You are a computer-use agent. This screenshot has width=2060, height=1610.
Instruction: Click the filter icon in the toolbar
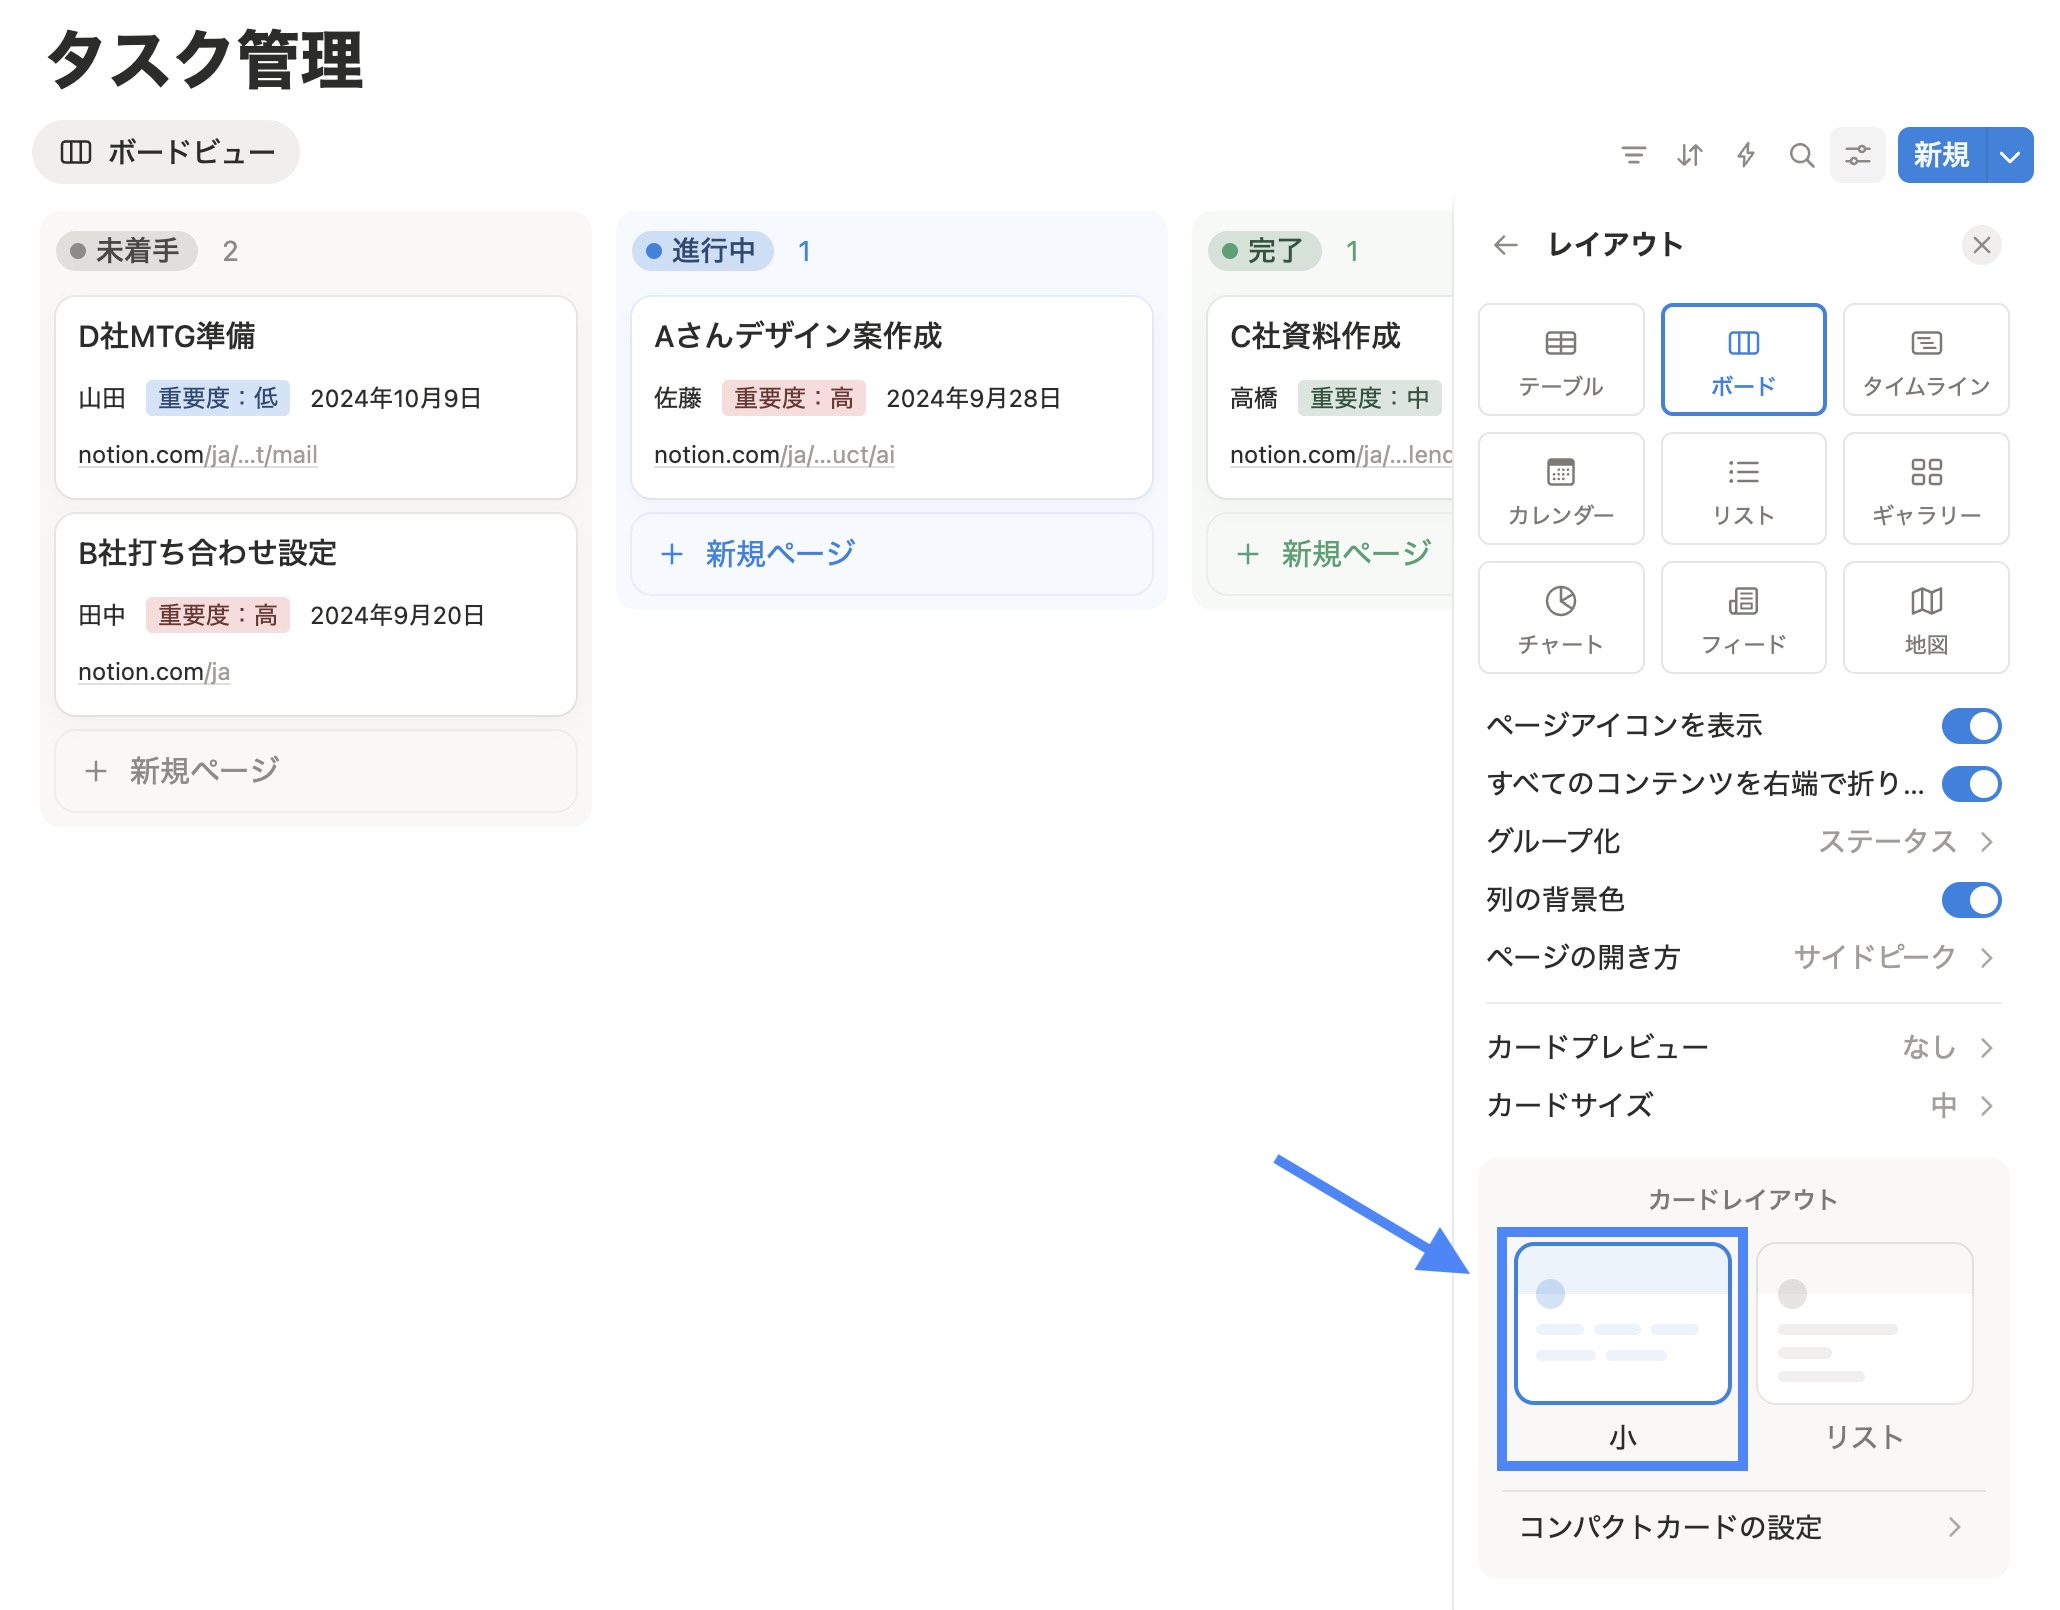pyautogui.click(x=1634, y=155)
